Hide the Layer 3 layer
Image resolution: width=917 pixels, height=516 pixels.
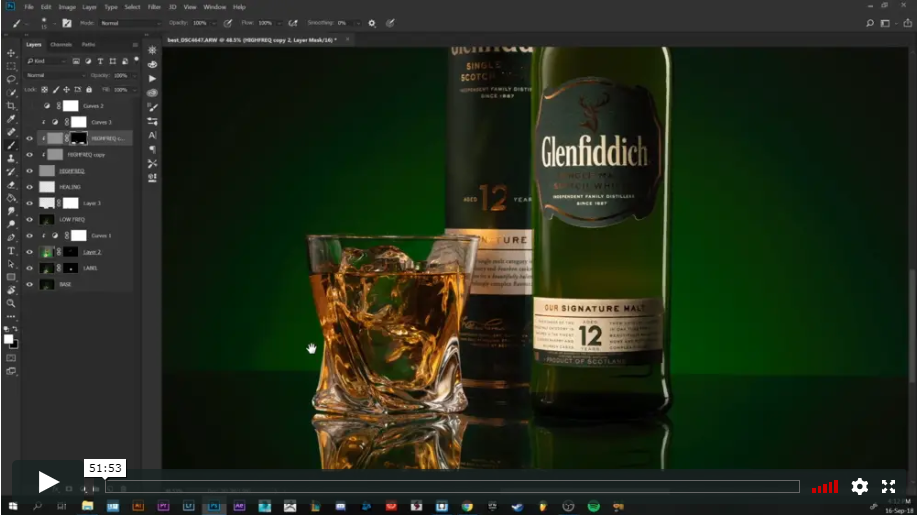pos(29,203)
